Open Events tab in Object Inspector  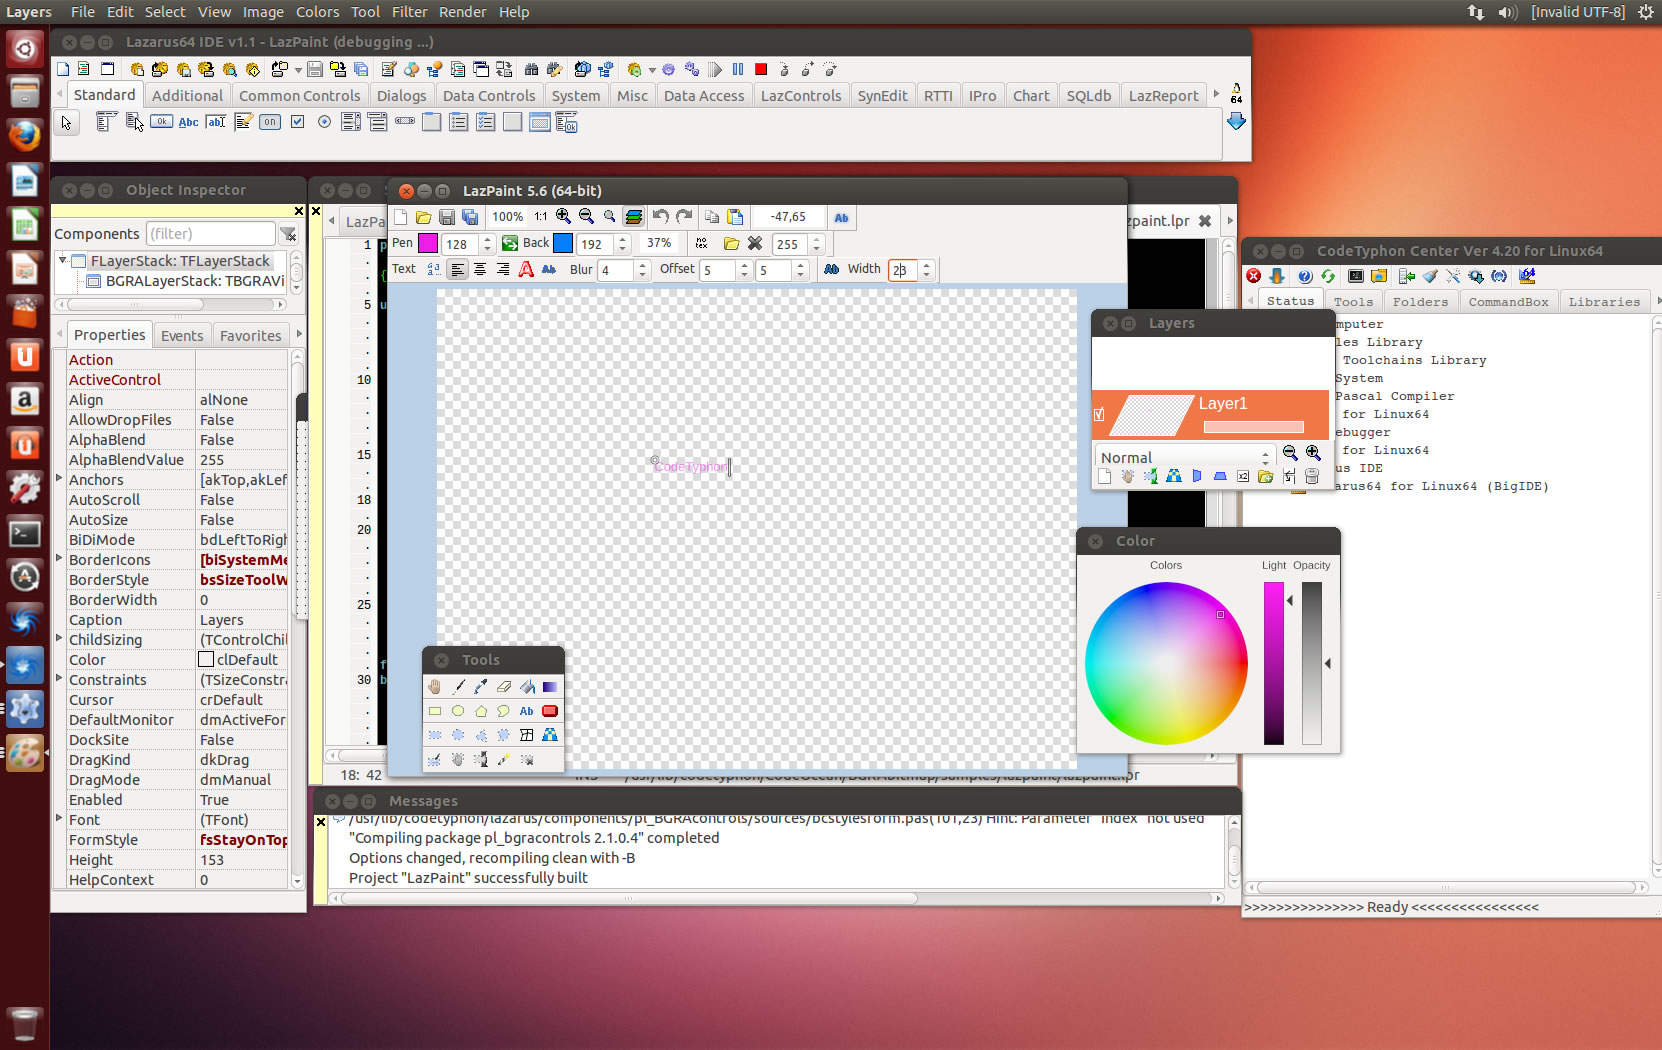tap(182, 335)
